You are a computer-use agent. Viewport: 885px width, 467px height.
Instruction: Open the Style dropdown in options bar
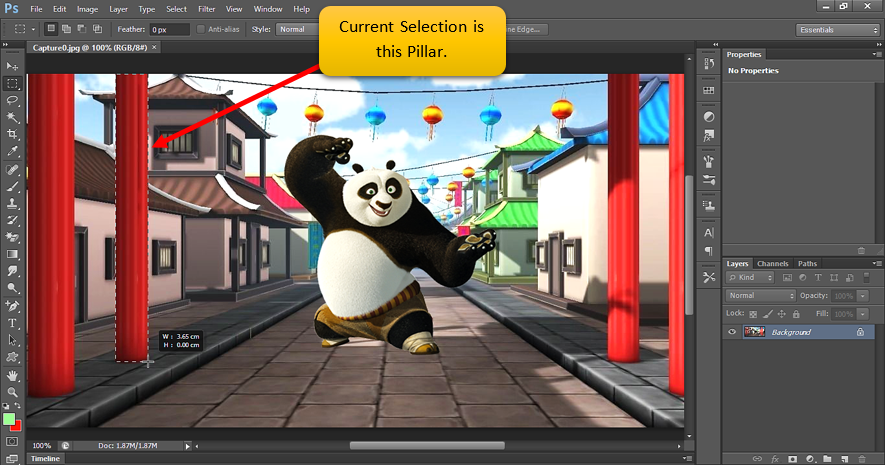point(297,29)
